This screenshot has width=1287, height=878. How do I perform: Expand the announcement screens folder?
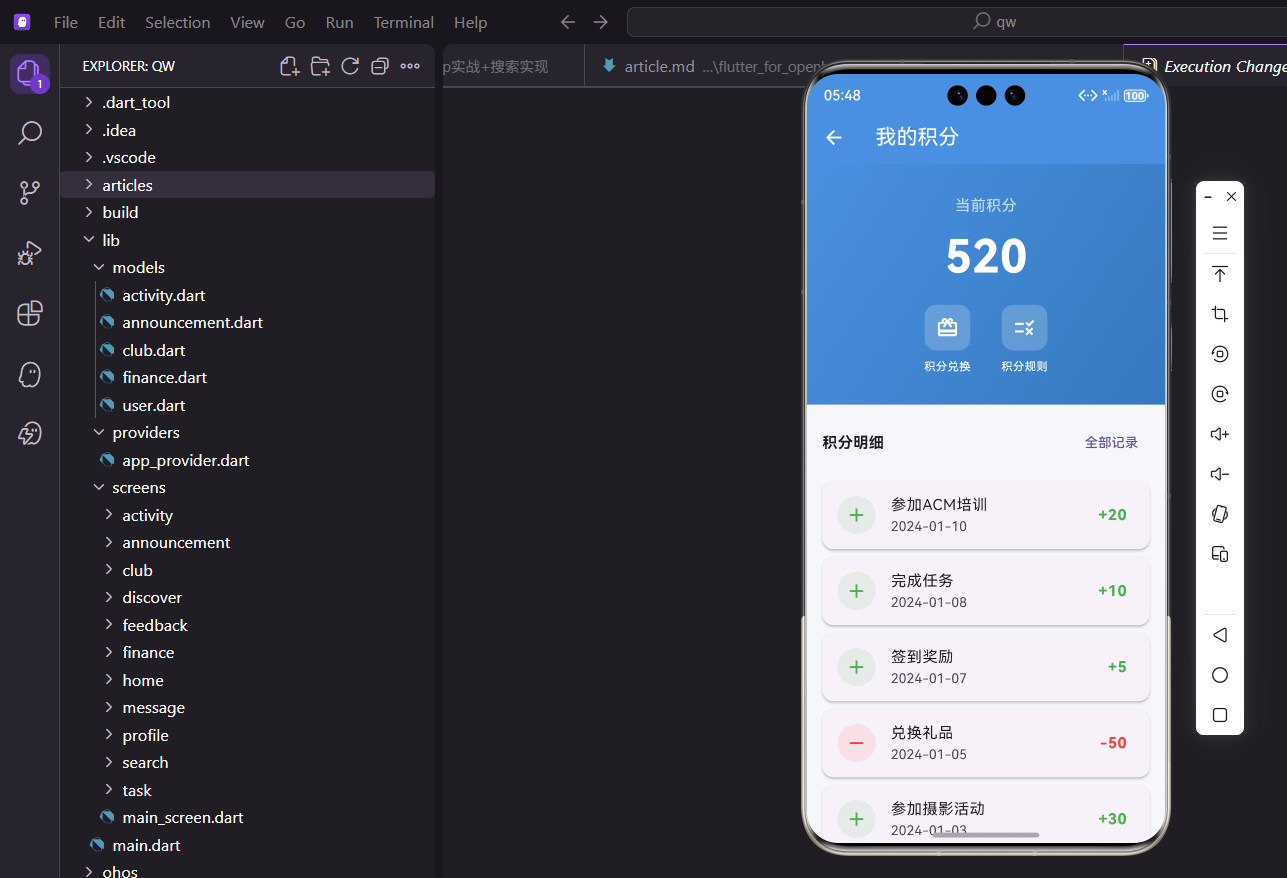pos(247,542)
